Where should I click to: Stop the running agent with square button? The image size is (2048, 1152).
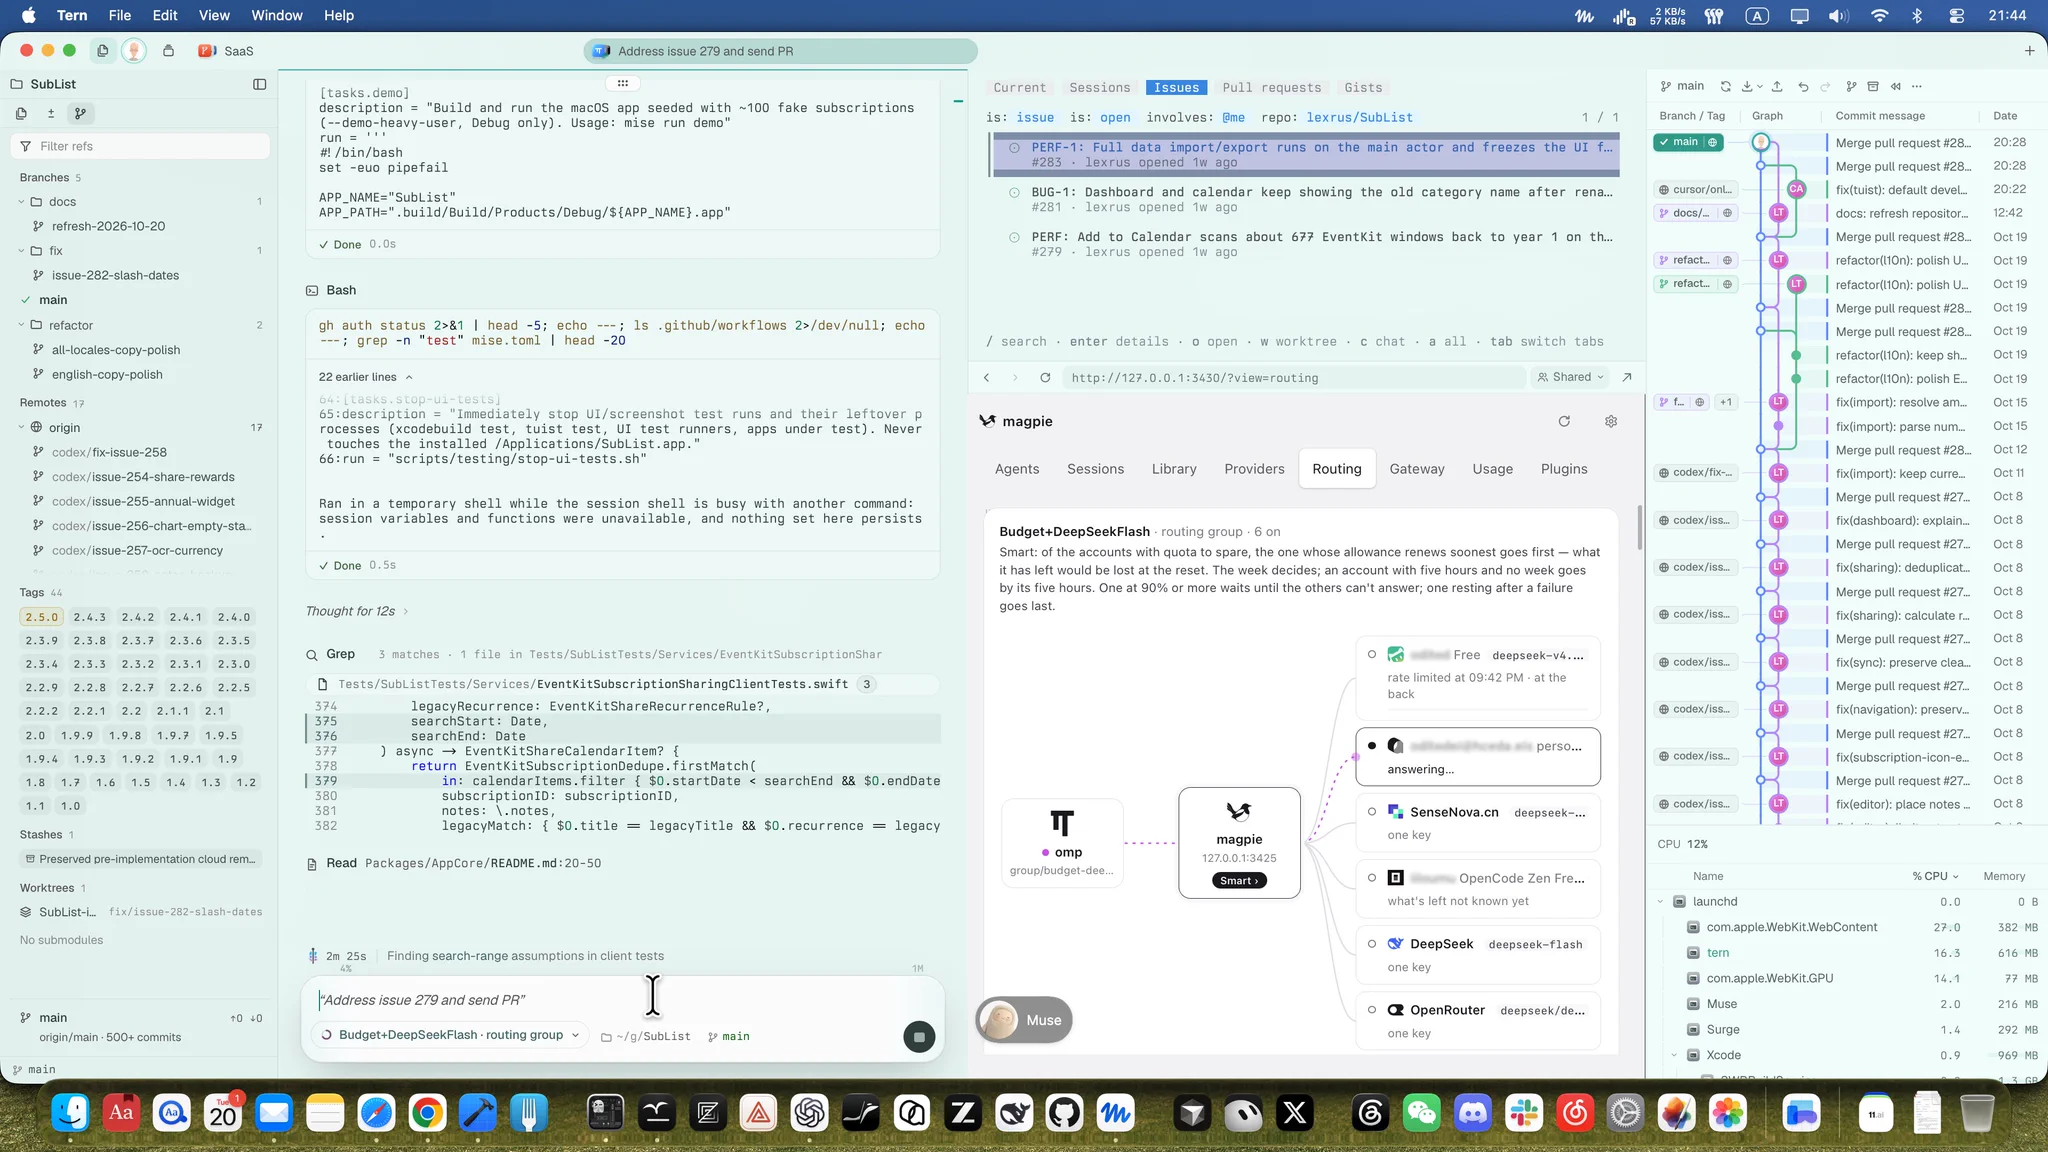919,1037
